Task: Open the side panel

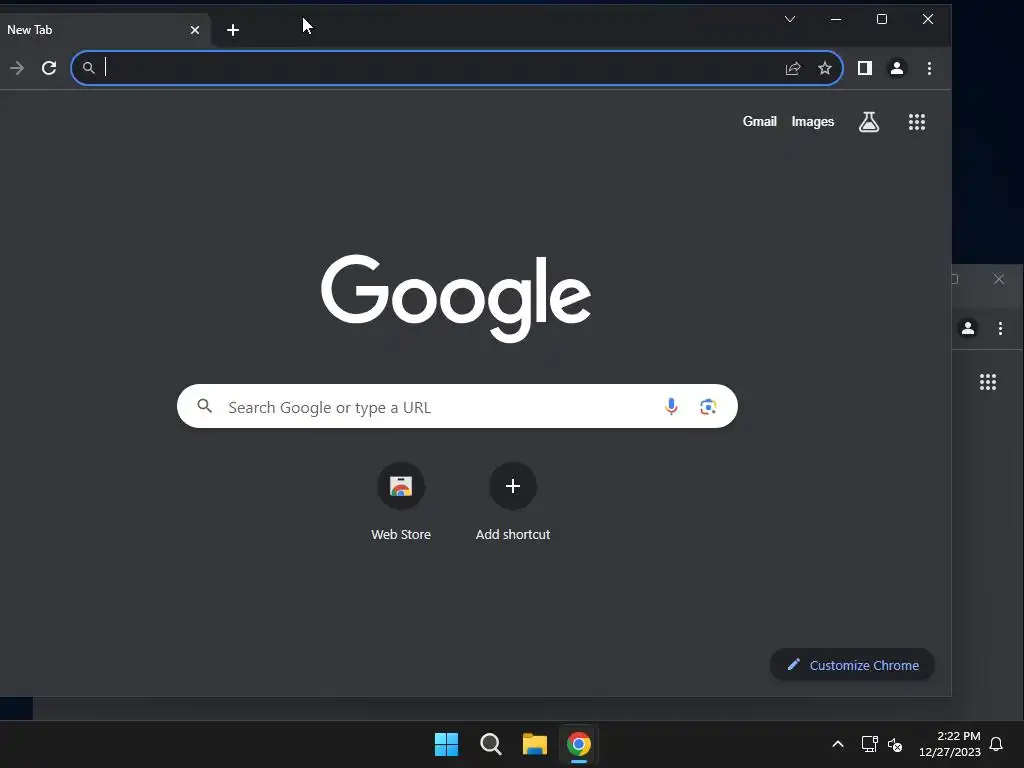Action: 865,68
